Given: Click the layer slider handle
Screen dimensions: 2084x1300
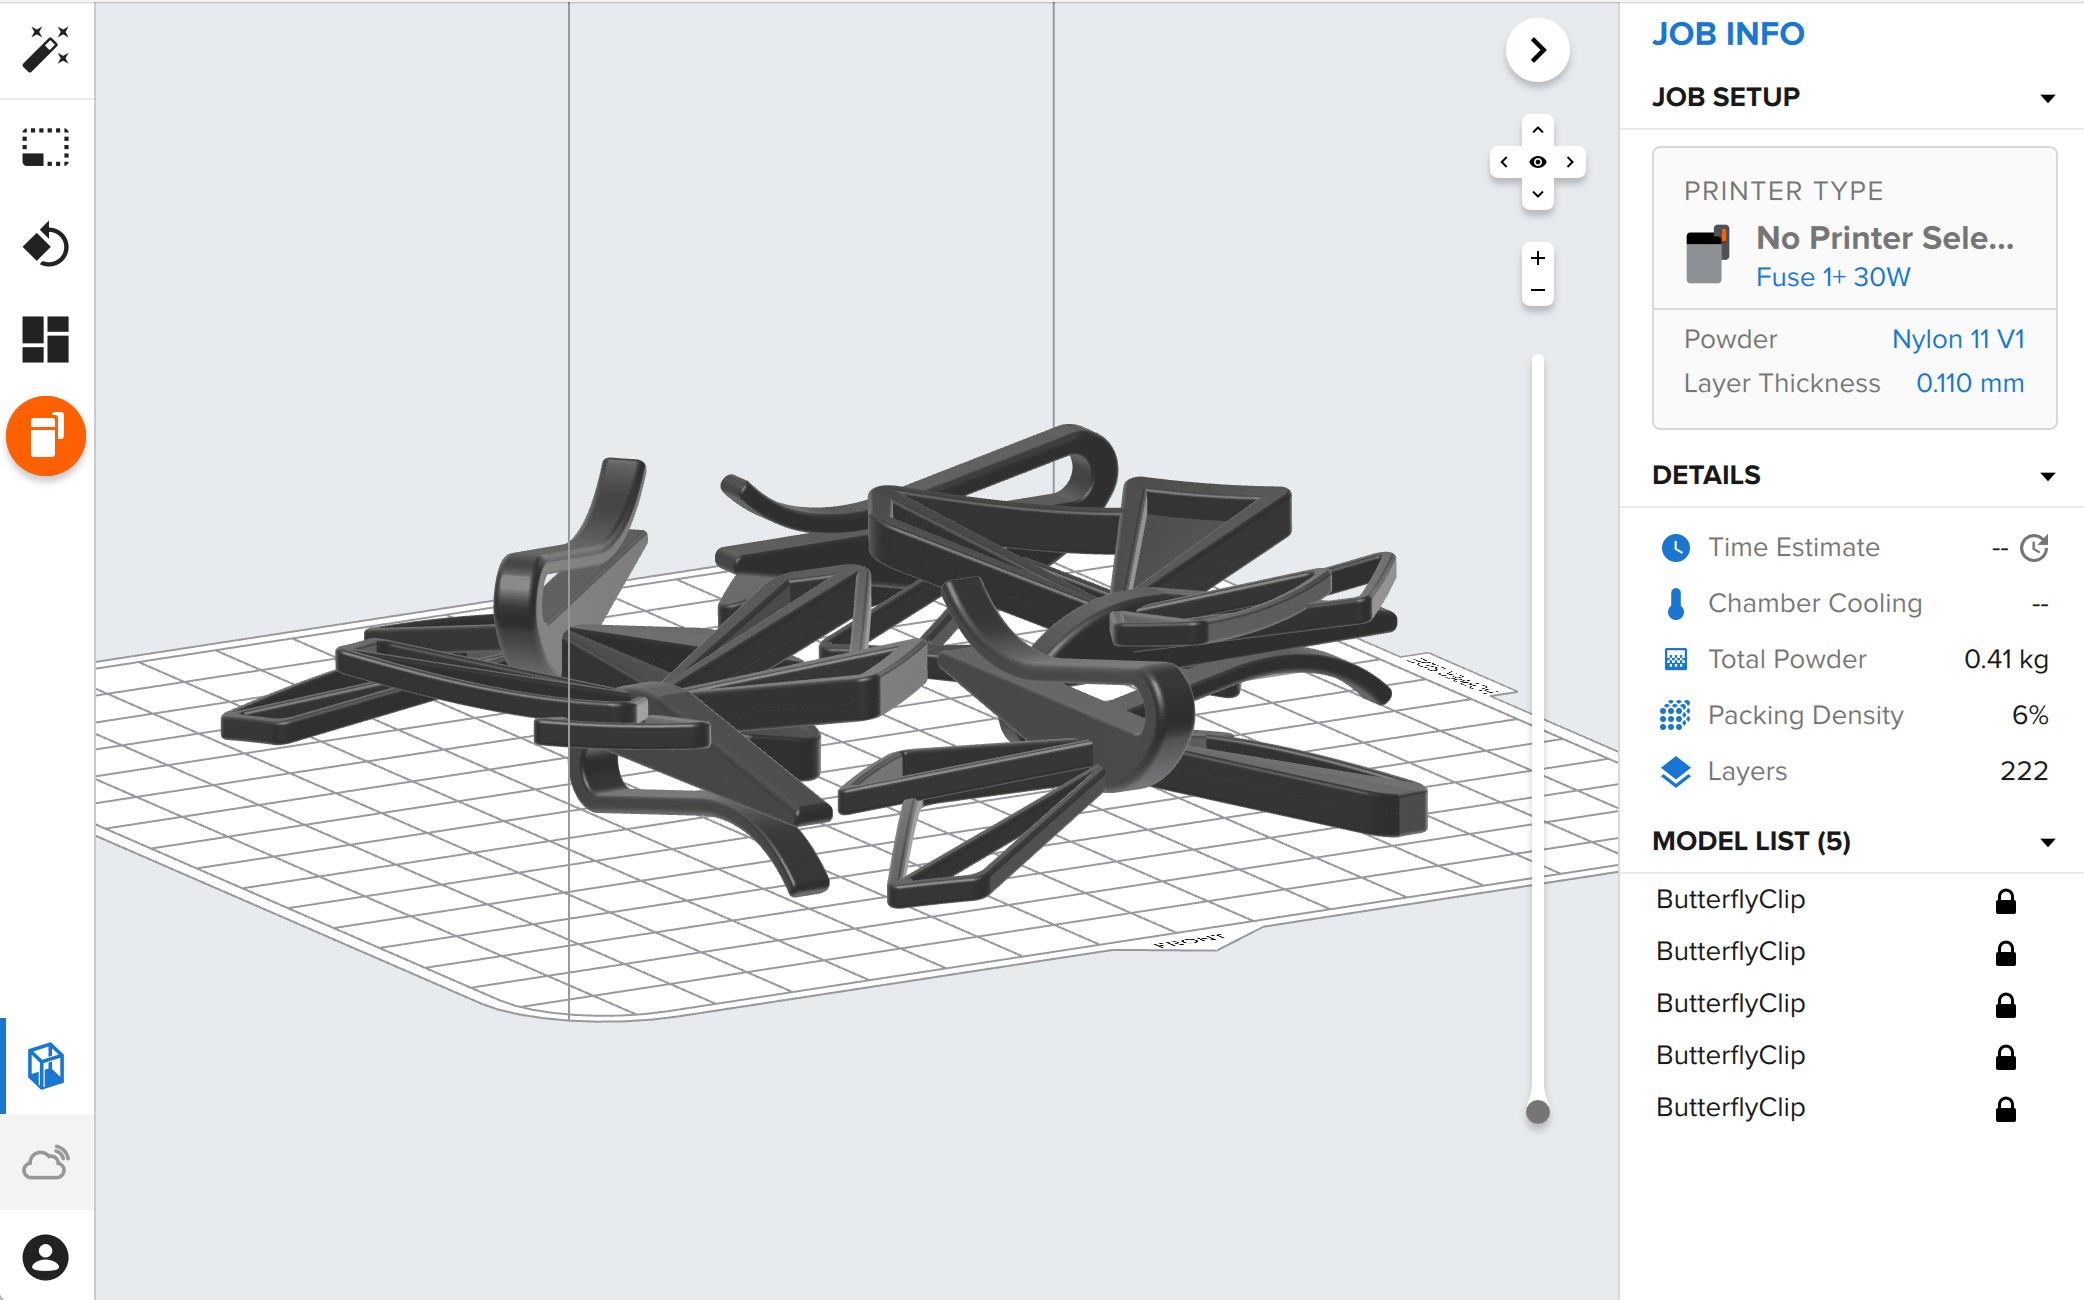Looking at the screenshot, I should [x=1538, y=1111].
